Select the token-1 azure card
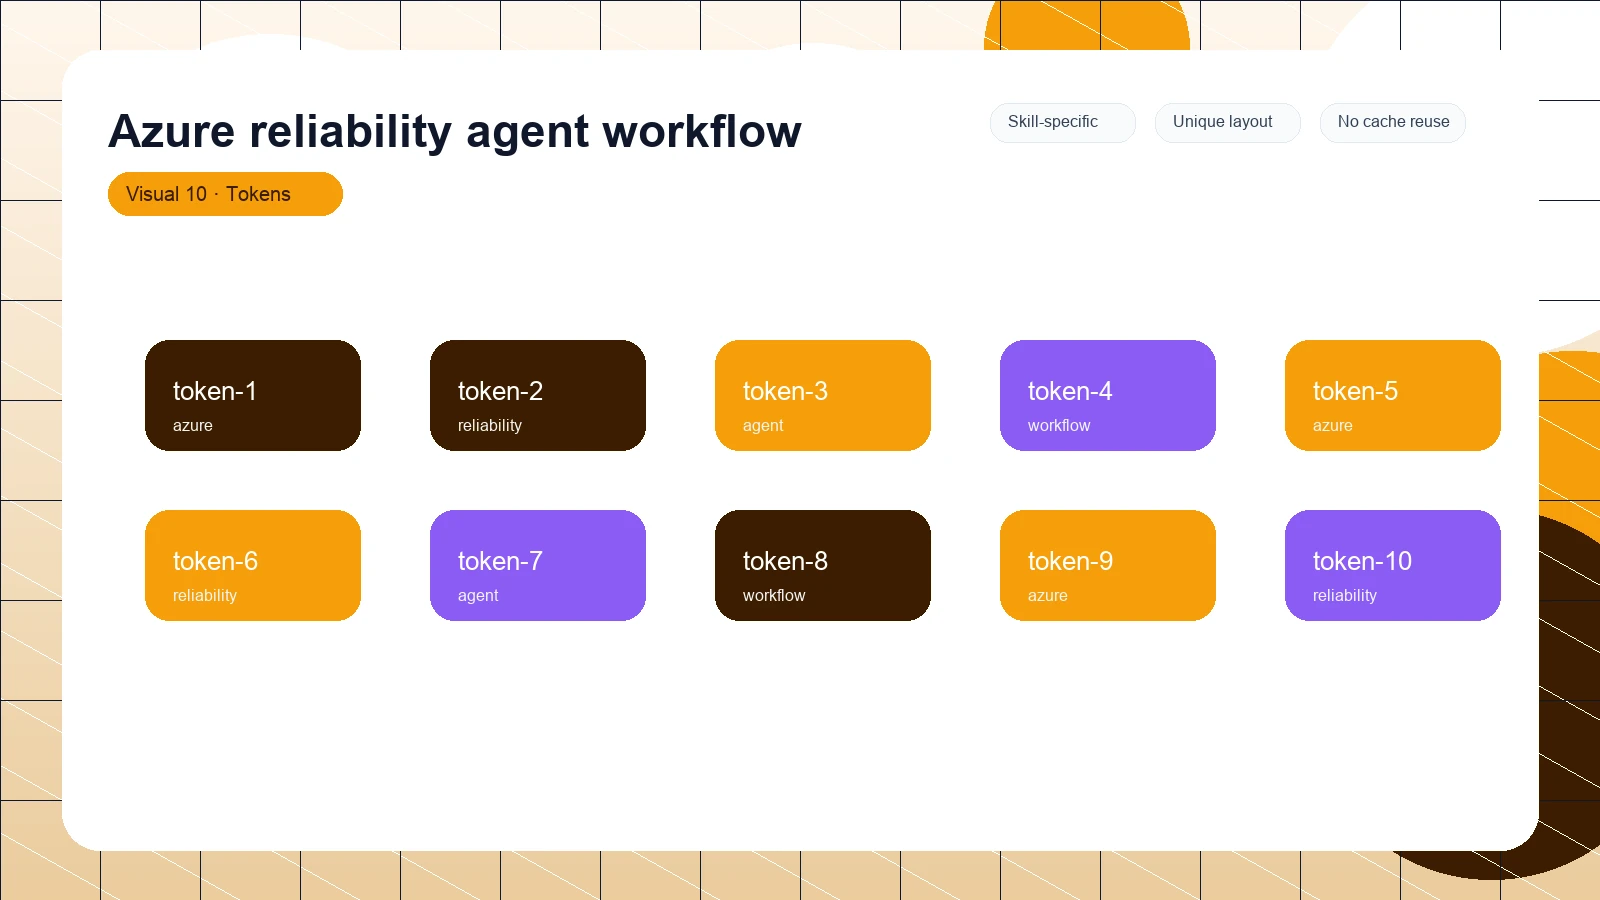Image resolution: width=1600 pixels, height=900 pixels. pos(253,395)
